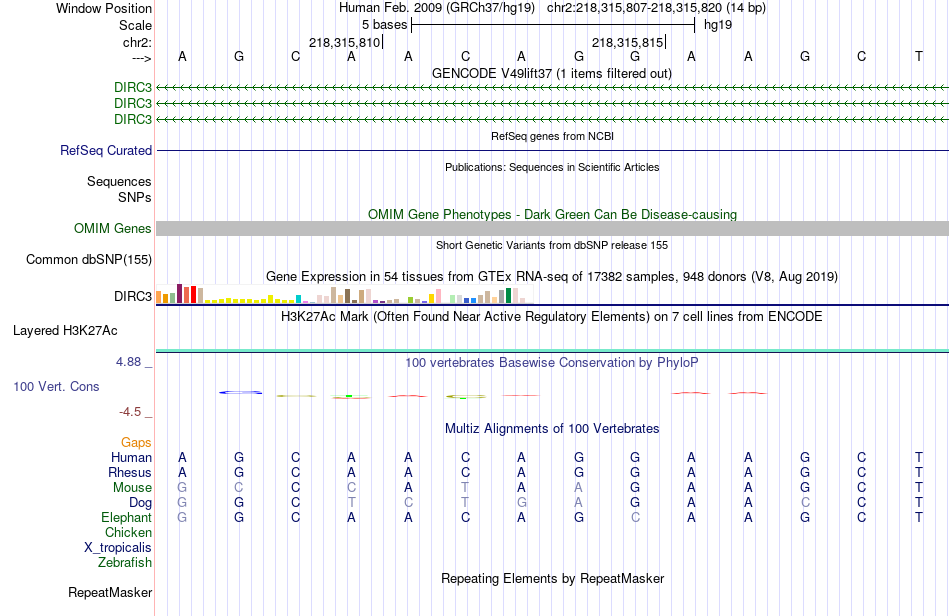Click the 'Multiz Alignments of 100 Vertebrates' title
The image size is (950, 616).
(x=552, y=428)
